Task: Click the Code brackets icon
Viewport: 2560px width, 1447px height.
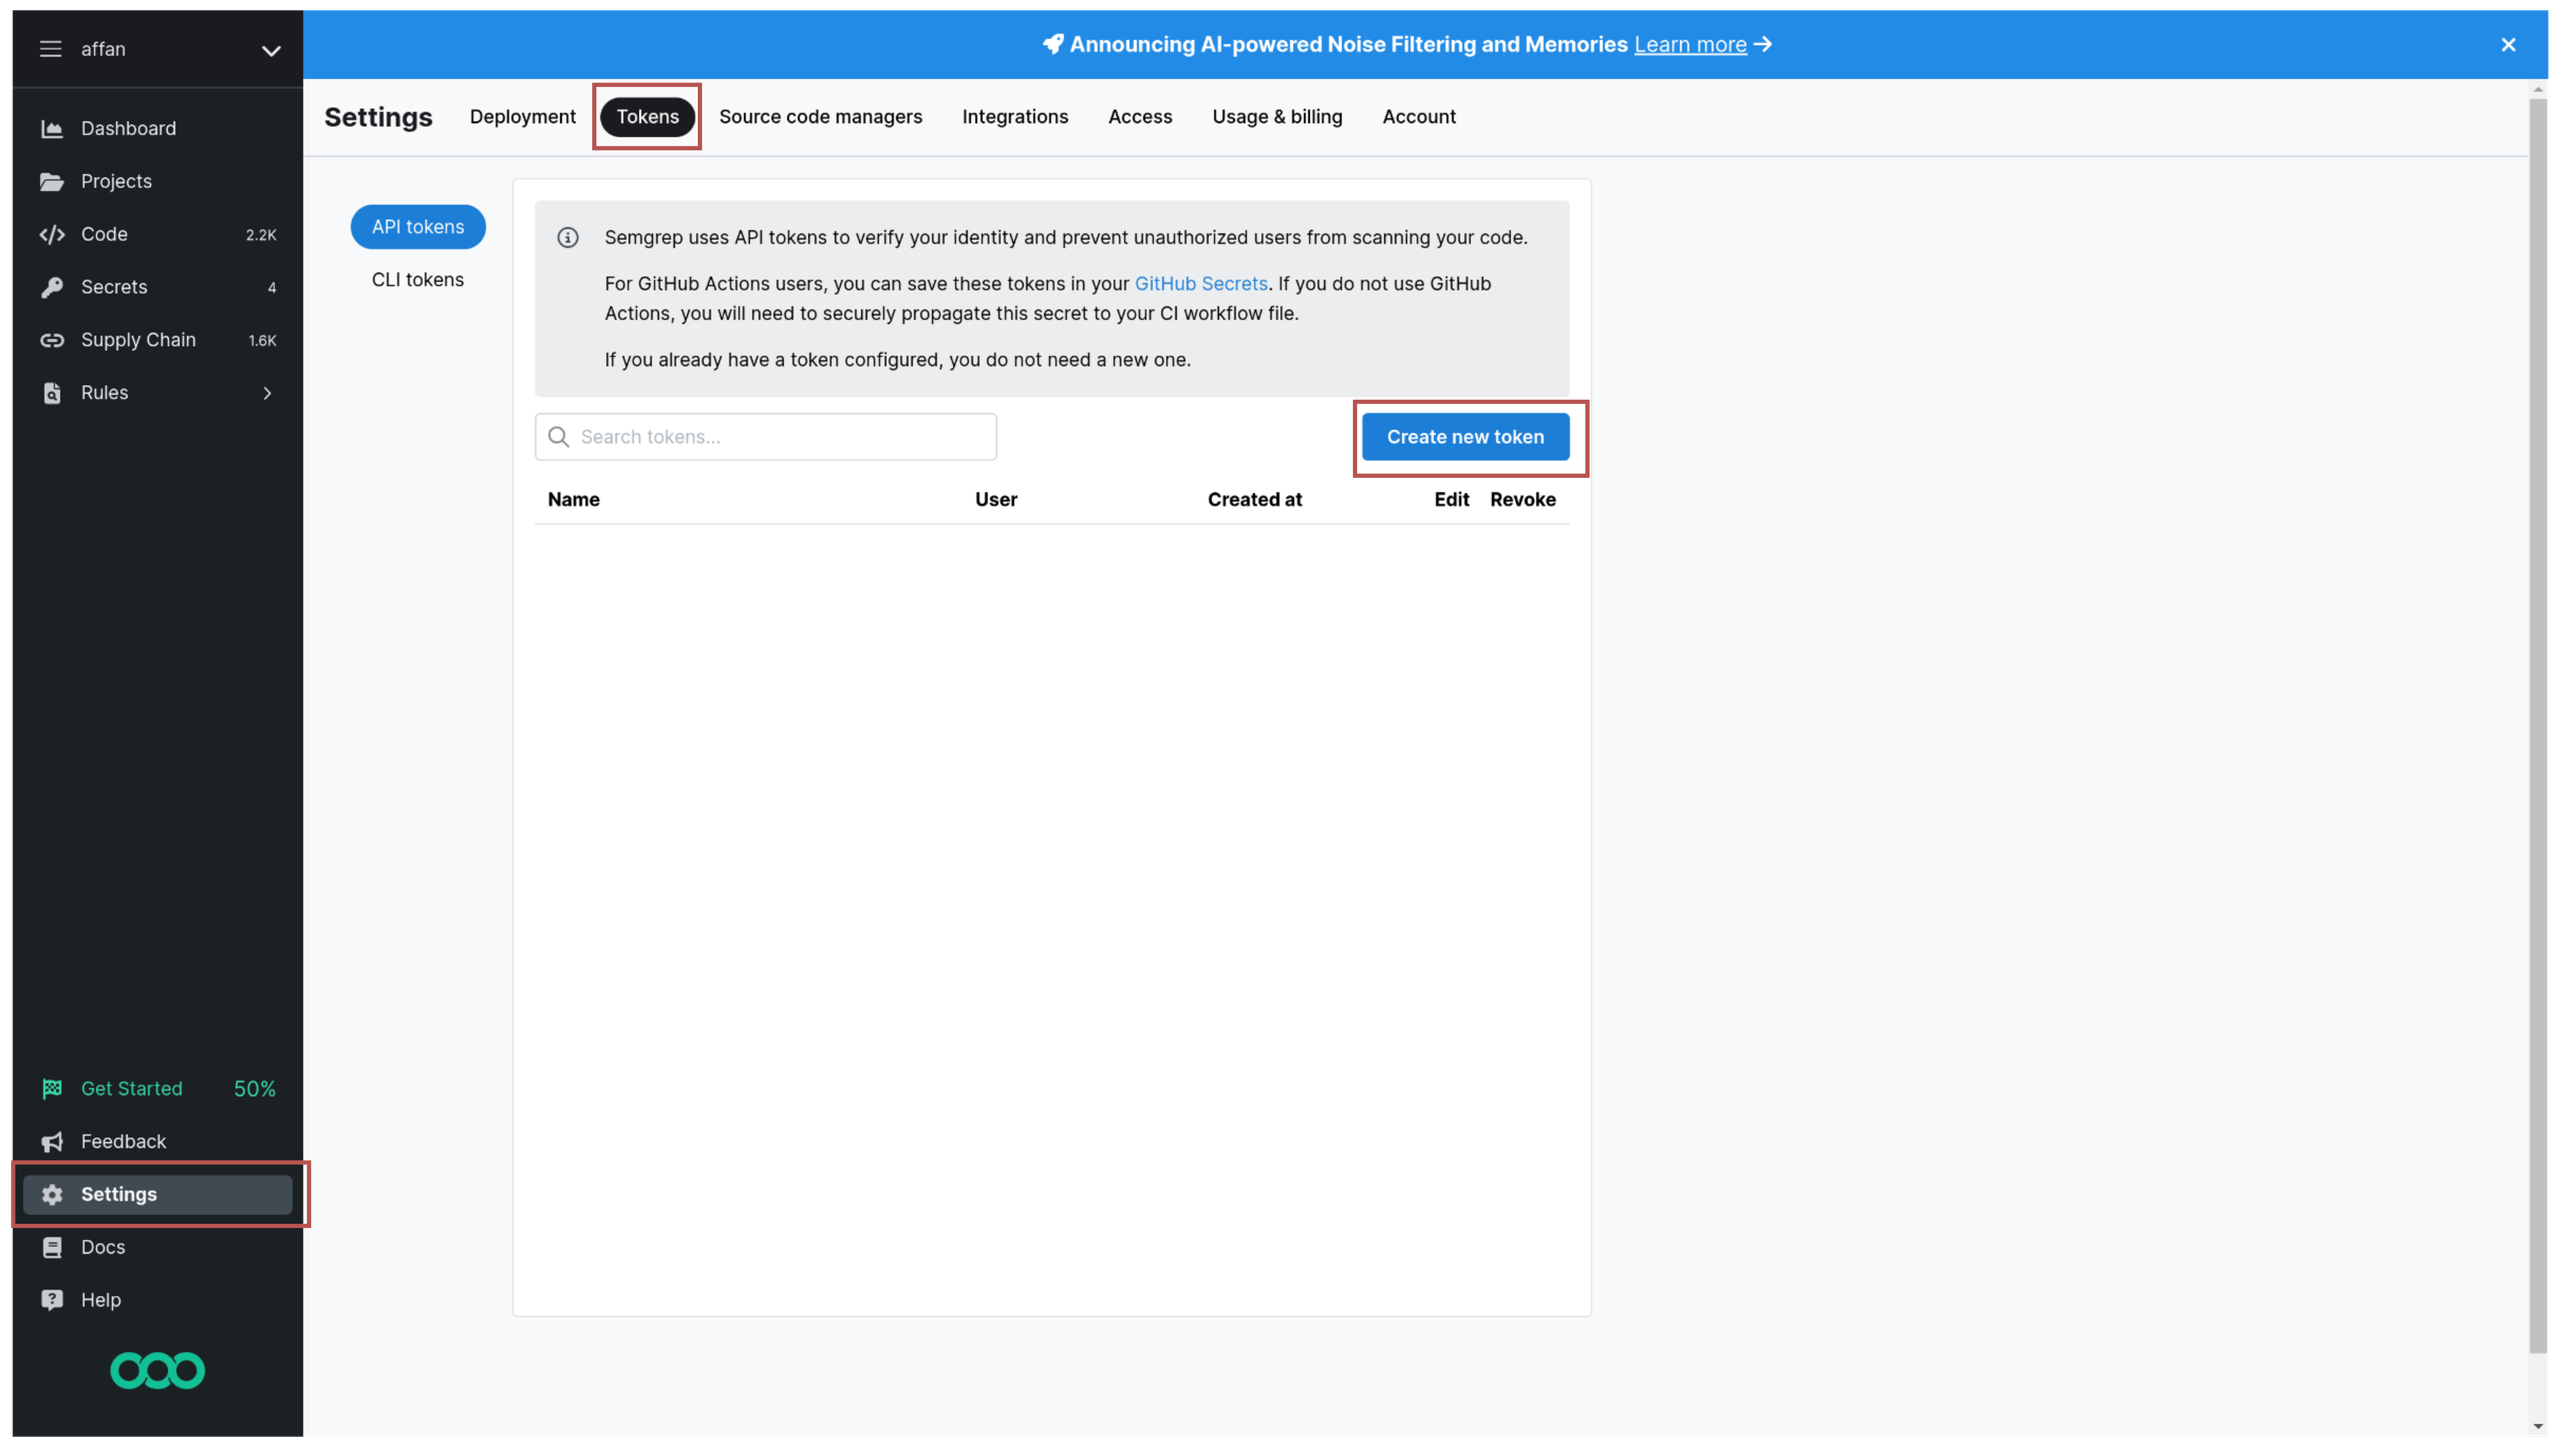Action: pyautogui.click(x=52, y=234)
